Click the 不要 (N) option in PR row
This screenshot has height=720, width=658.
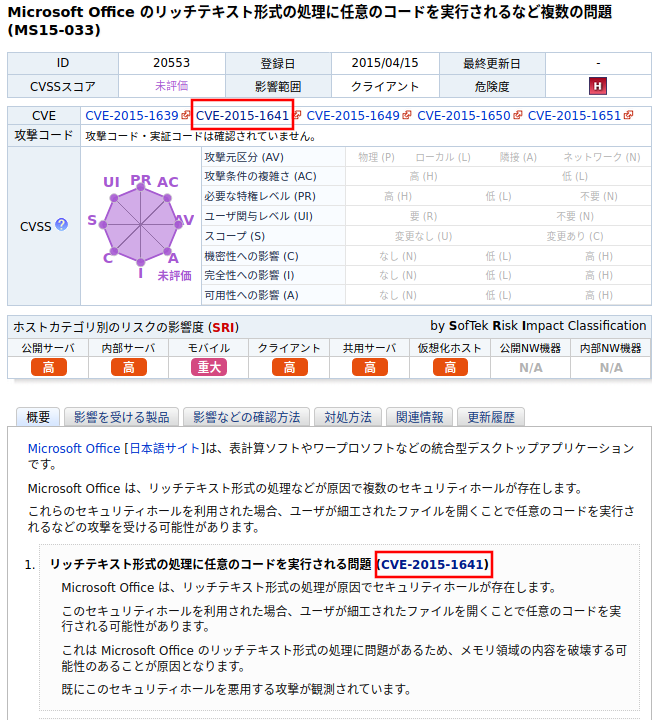click(599, 196)
